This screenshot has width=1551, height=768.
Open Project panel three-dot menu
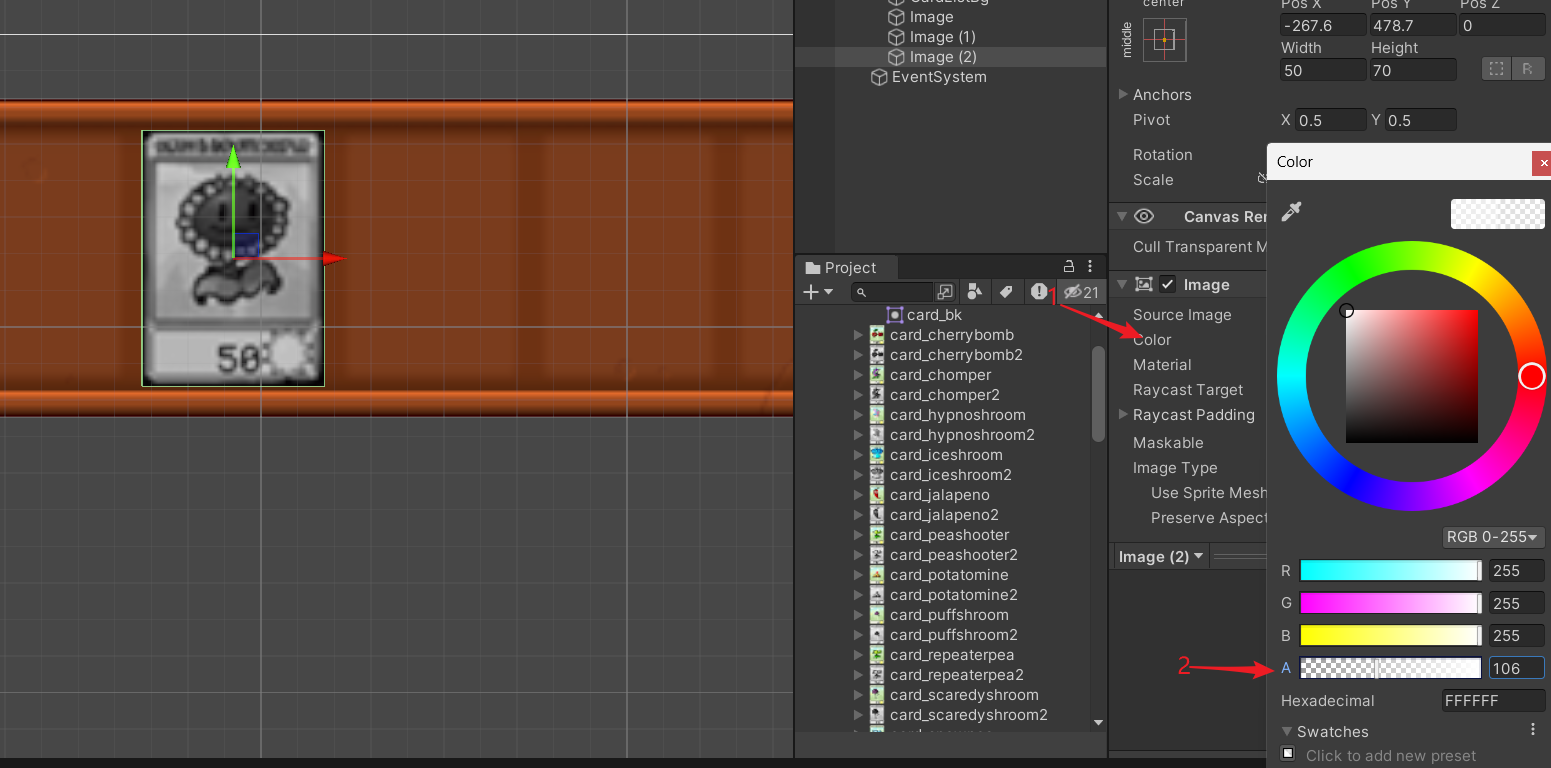(1090, 267)
